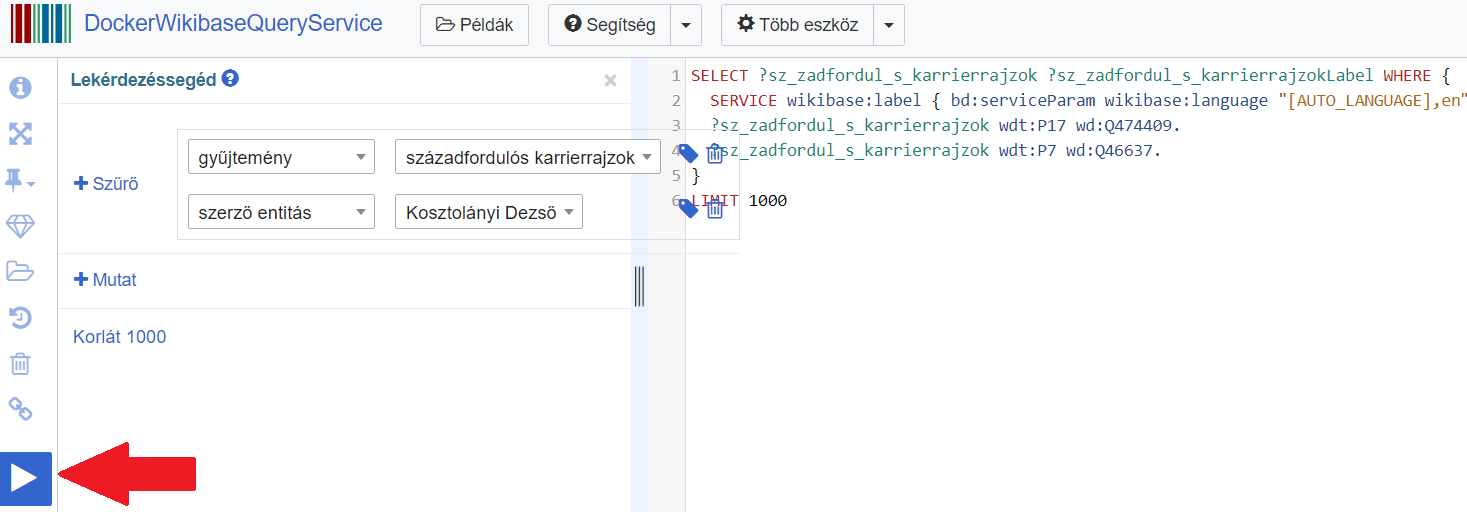Expand the Kosztolányi Dezső value dropdown
Image resolution: width=1467 pixels, height=512 pixels.
click(488, 212)
